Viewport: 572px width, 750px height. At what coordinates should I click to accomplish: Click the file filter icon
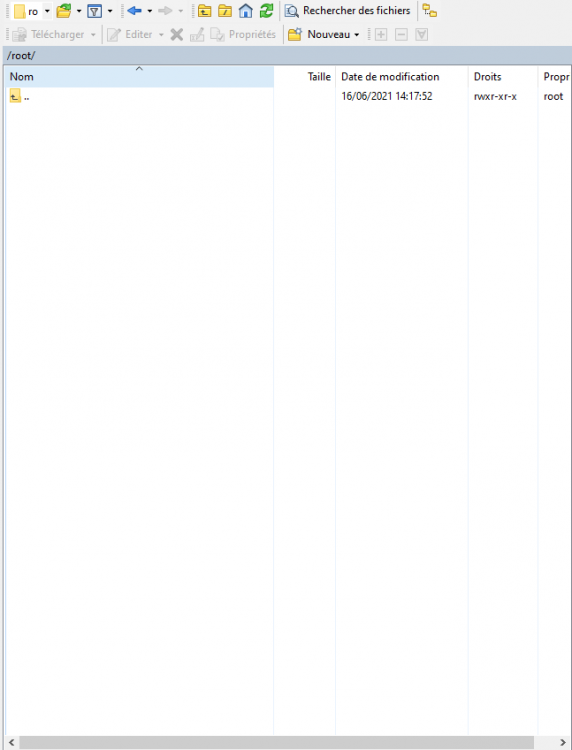click(x=95, y=11)
